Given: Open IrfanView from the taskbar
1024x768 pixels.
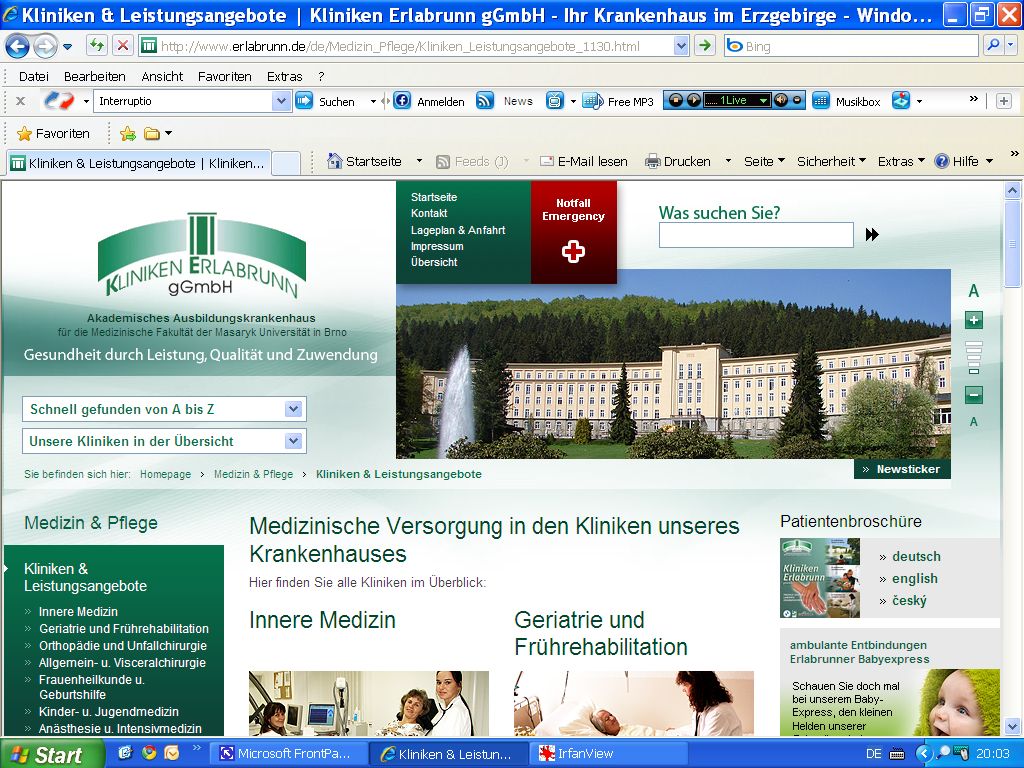Looking at the screenshot, I should (x=607, y=754).
